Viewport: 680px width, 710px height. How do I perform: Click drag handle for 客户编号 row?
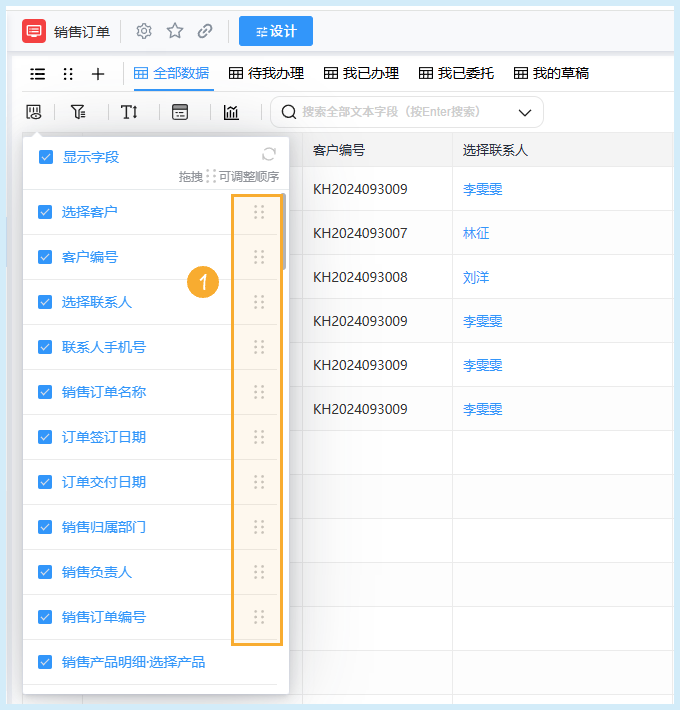(259, 257)
